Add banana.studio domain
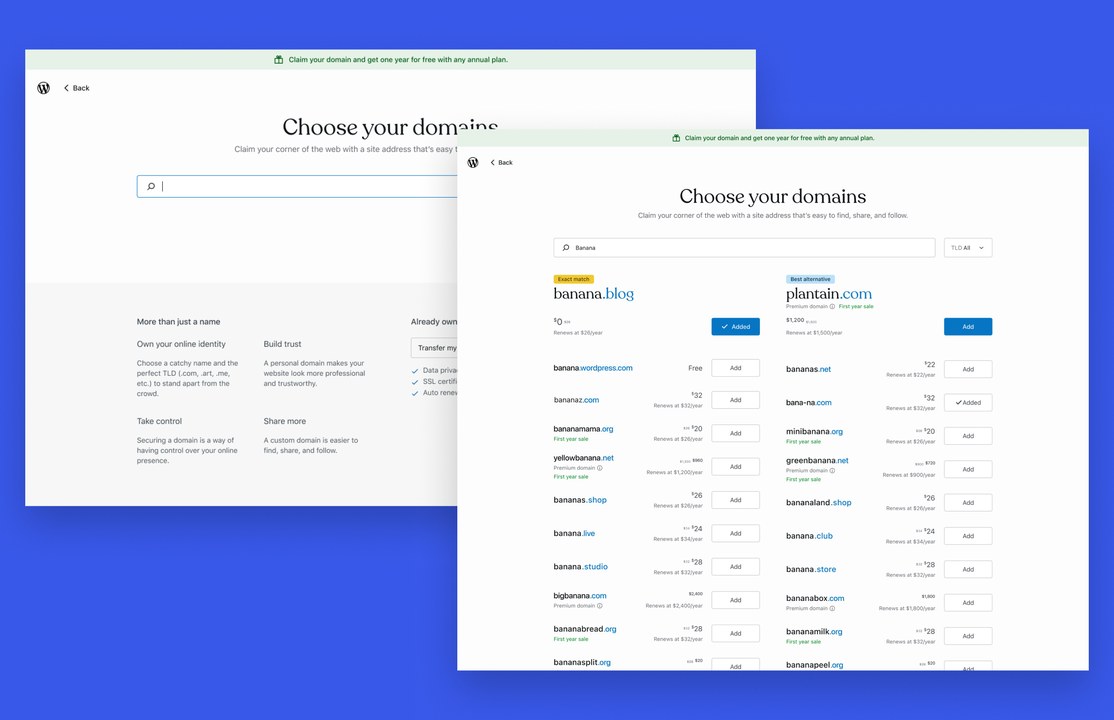The image size is (1114, 720). [x=735, y=567]
